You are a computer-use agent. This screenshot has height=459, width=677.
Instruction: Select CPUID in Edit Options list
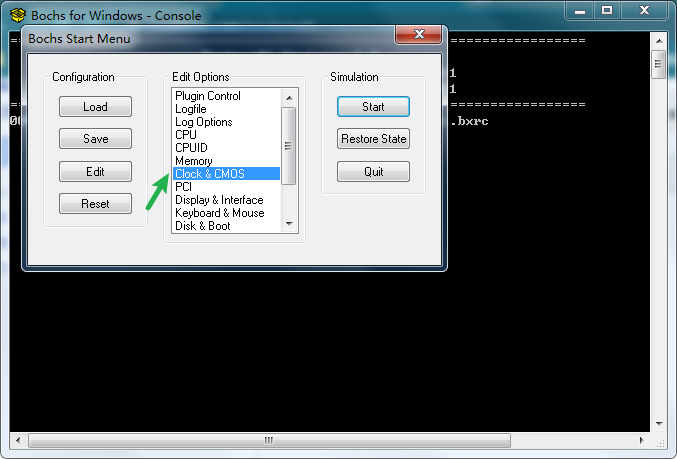pyautogui.click(x=226, y=148)
